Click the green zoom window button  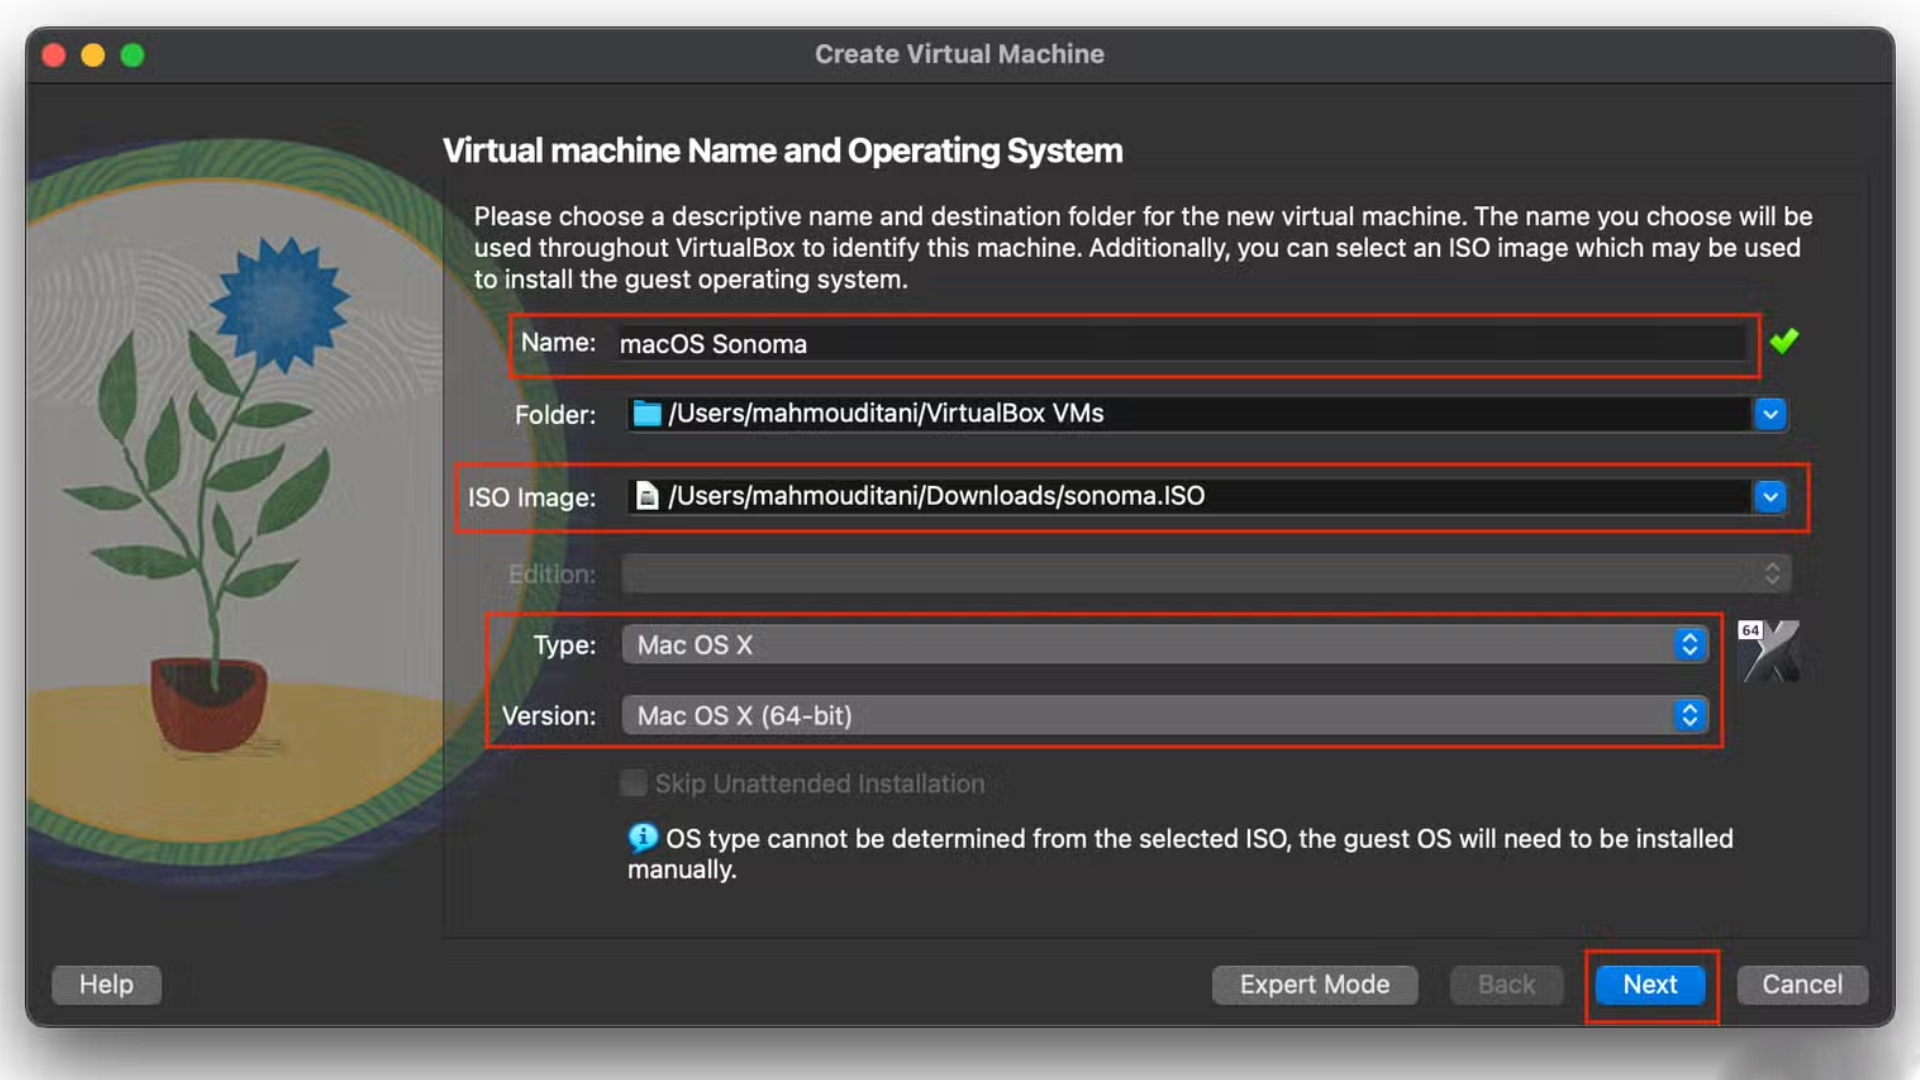[x=132, y=55]
